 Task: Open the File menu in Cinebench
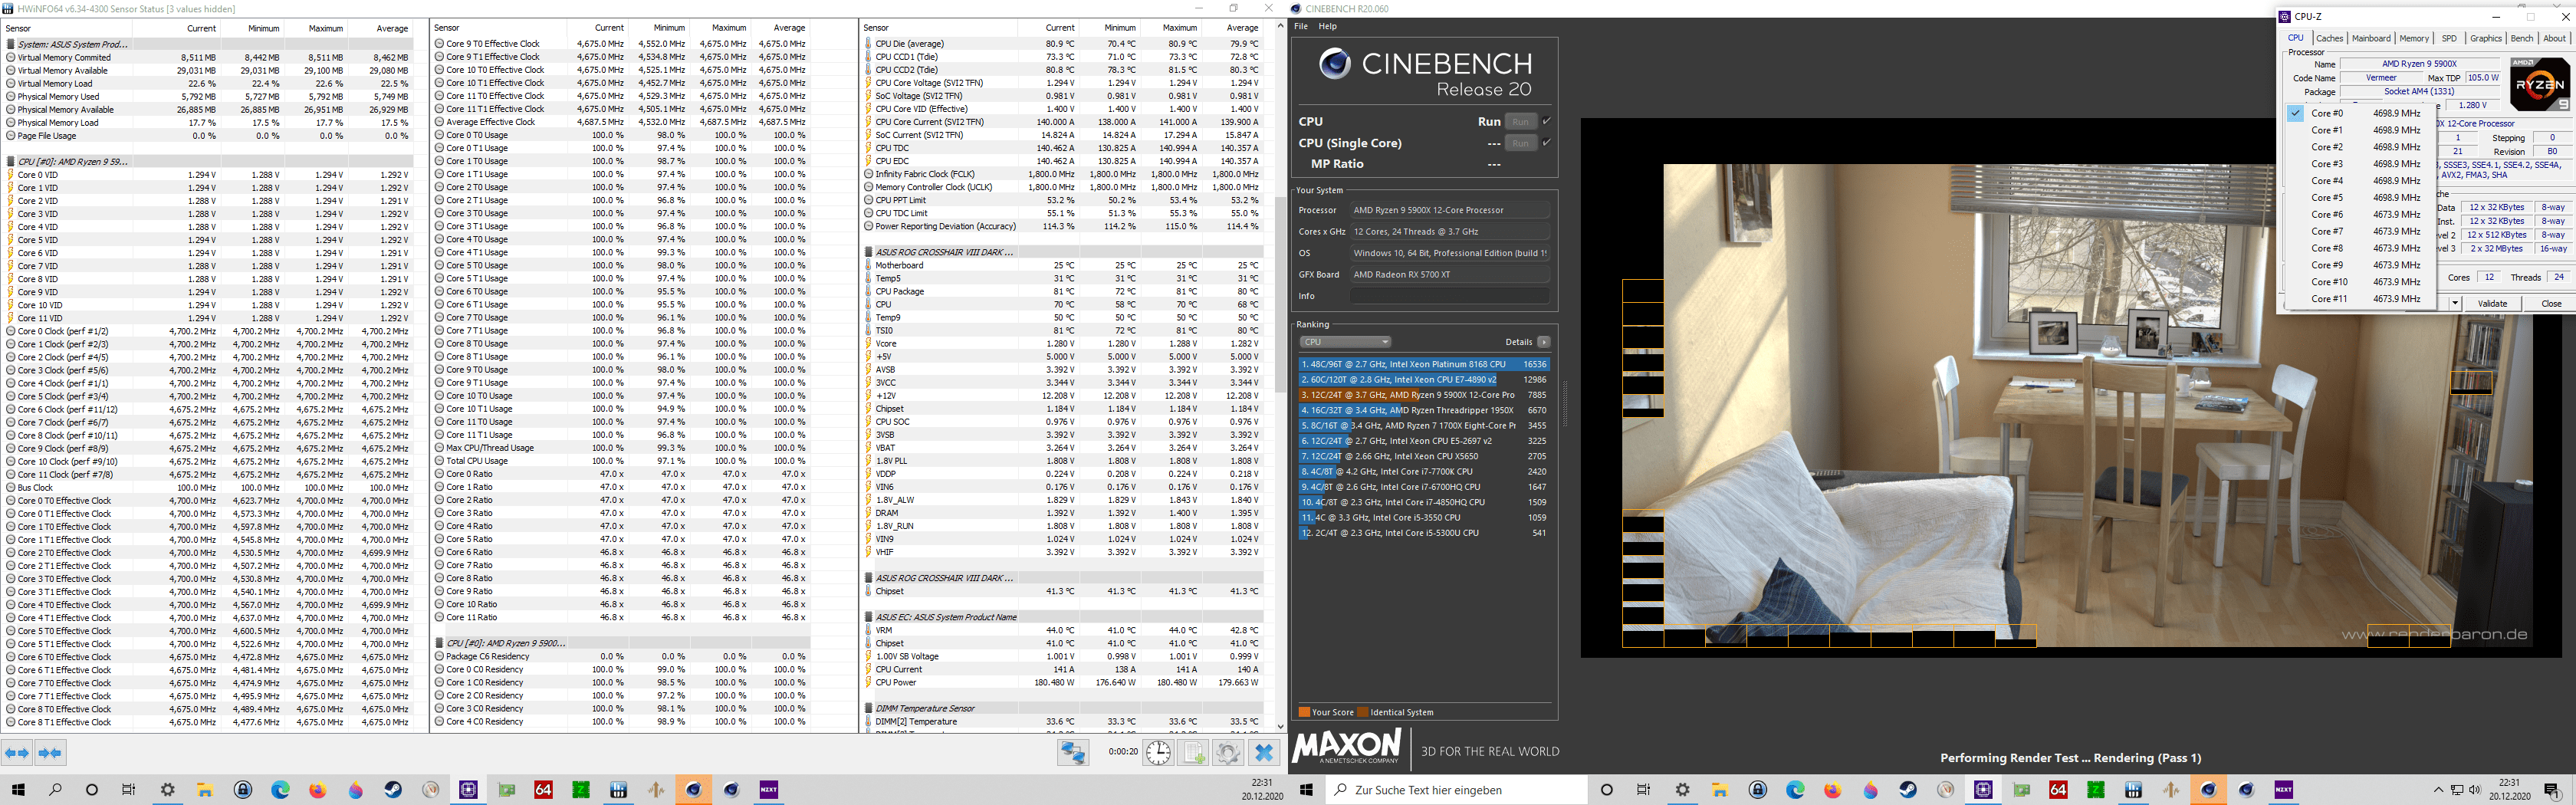coord(1301,26)
